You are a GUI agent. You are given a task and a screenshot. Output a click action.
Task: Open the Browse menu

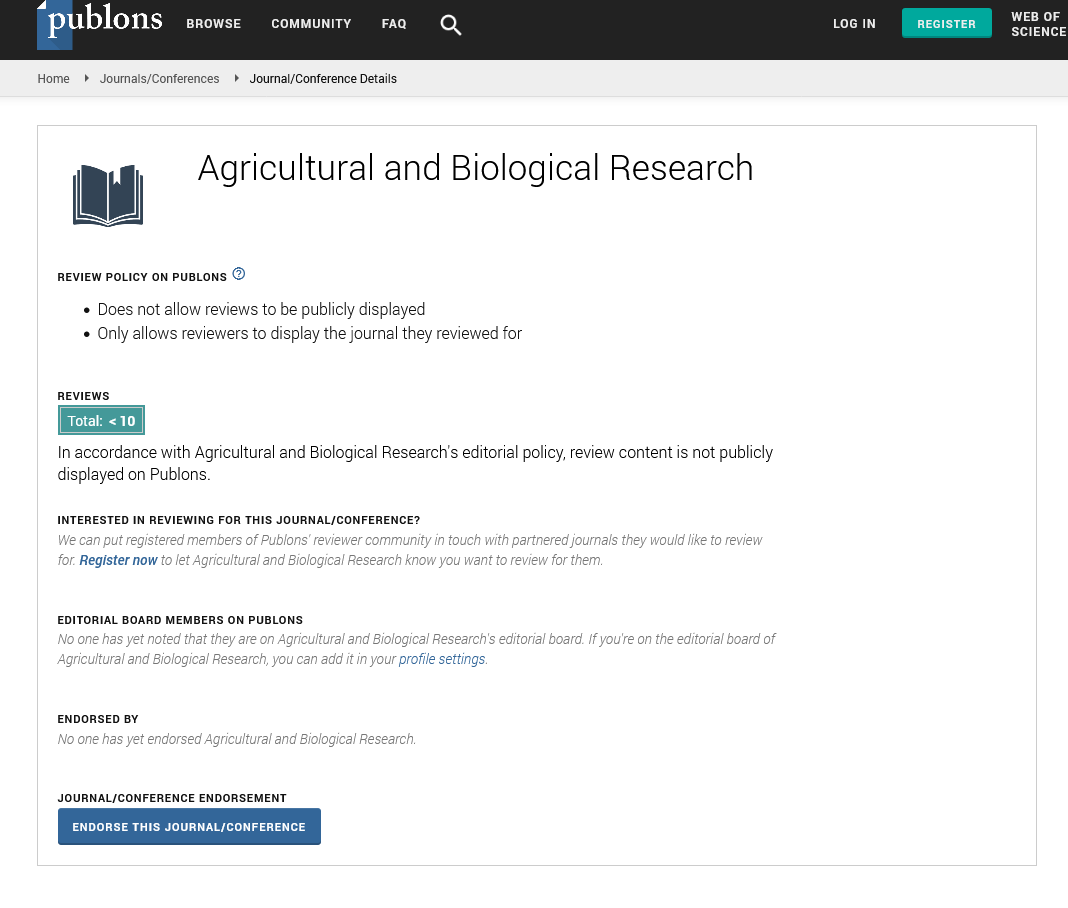click(x=213, y=24)
